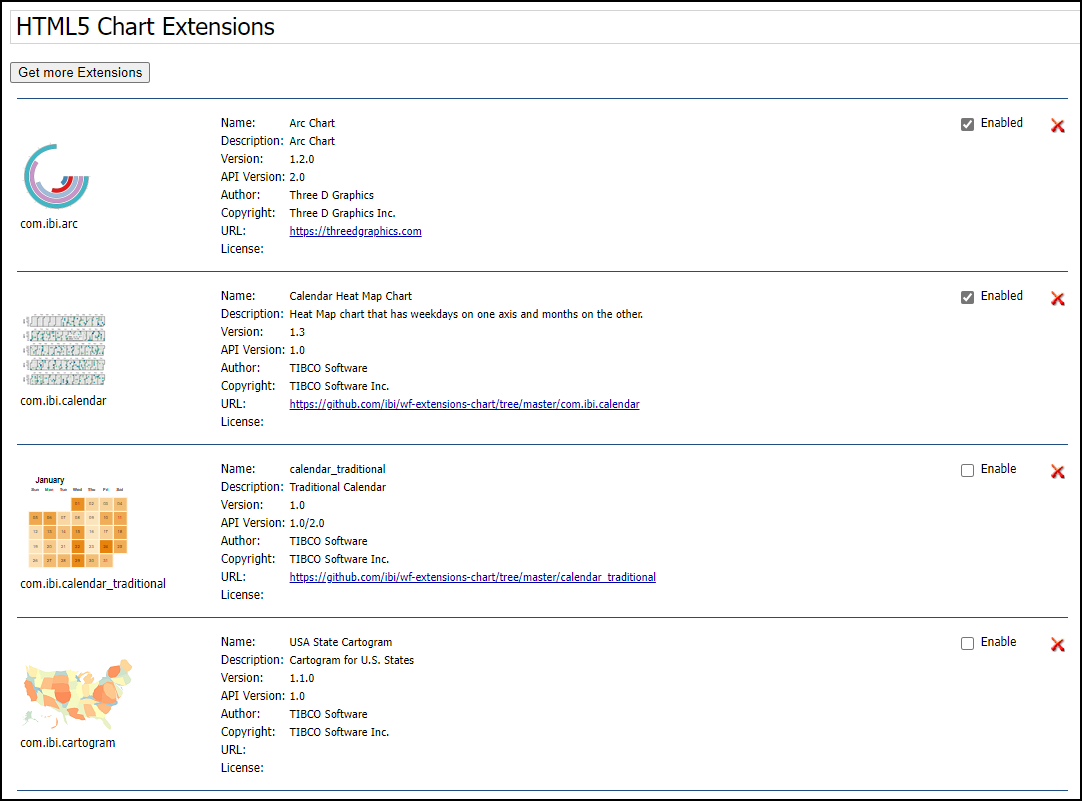Click the com.ibi.calendar_traditional ID label

[93, 583]
